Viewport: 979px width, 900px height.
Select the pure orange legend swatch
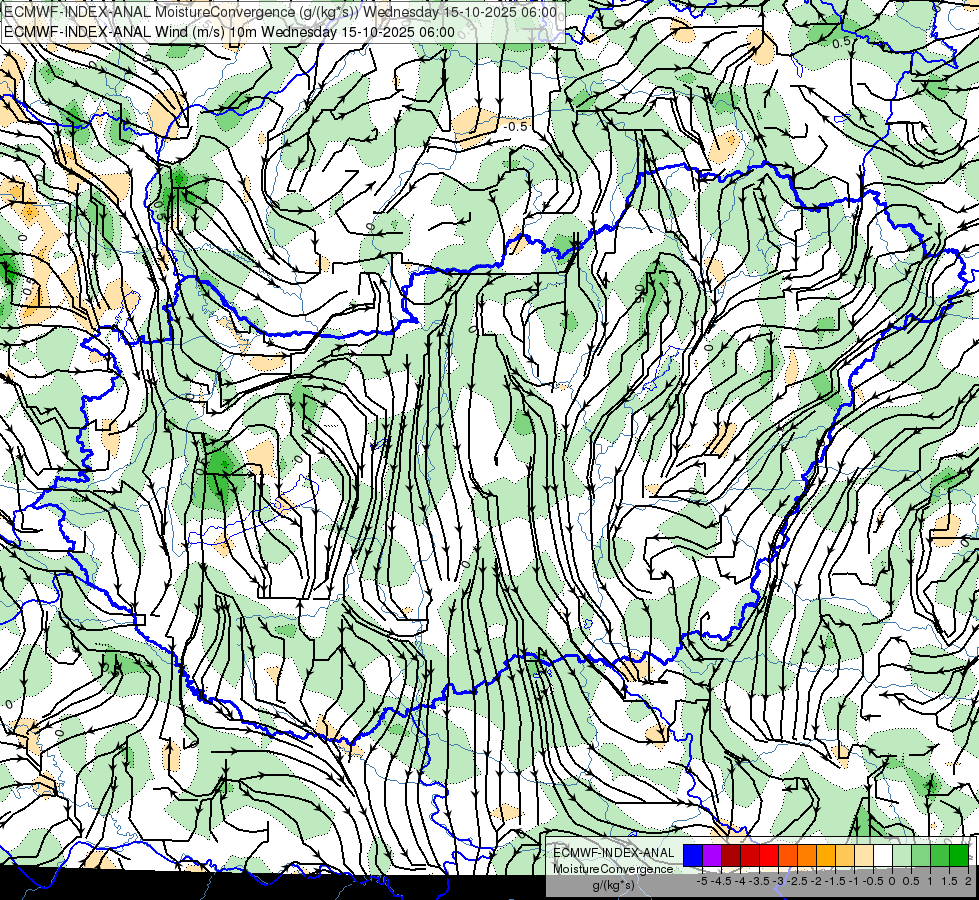pyautogui.click(x=807, y=855)
